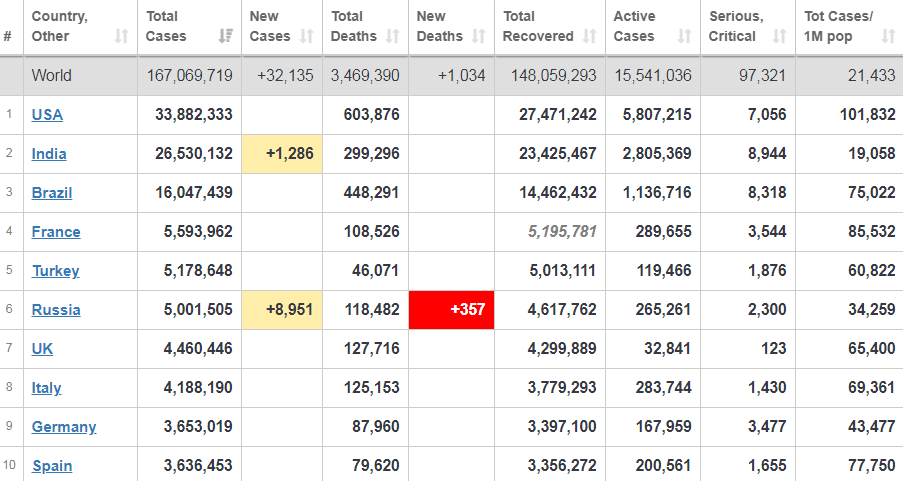The height and width of the screenshot is (481, 903).
Task: Select UK serious critical '123'
Action: (x=773, y=349)
